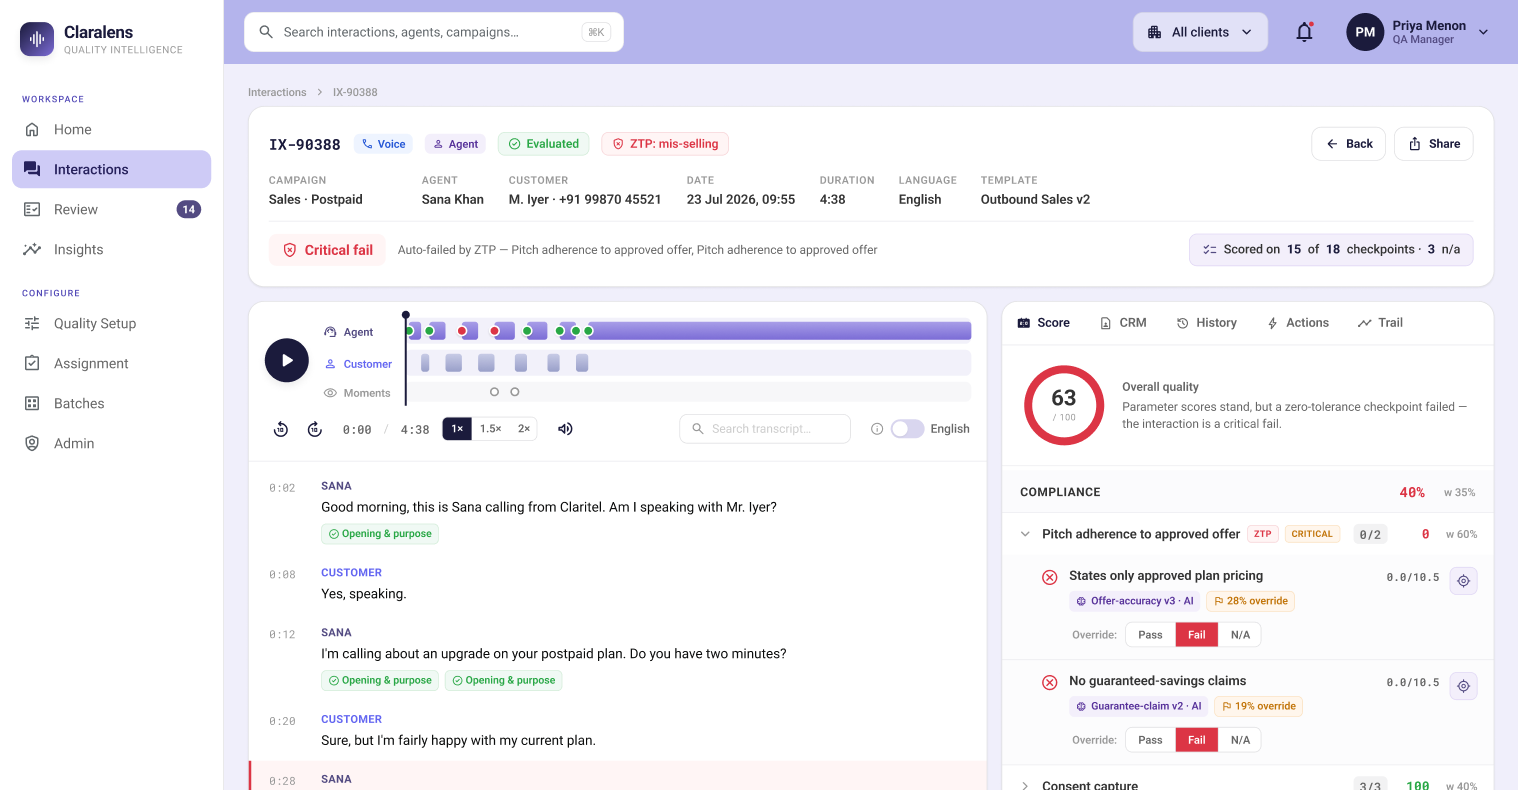1518x790 pixels.
Task: Expand the Consent capture section
Action: (1025, 786)
